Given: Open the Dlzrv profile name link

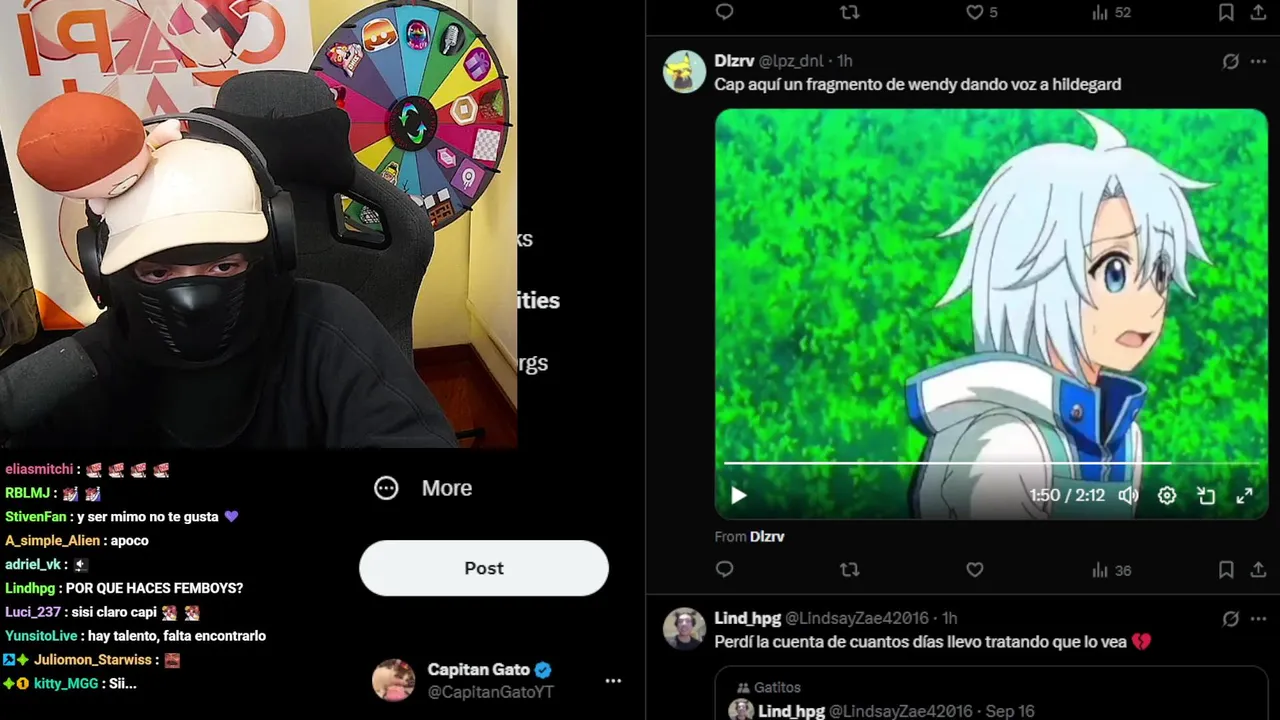Looking at the screenshot, I should click(x=734, y=61).
